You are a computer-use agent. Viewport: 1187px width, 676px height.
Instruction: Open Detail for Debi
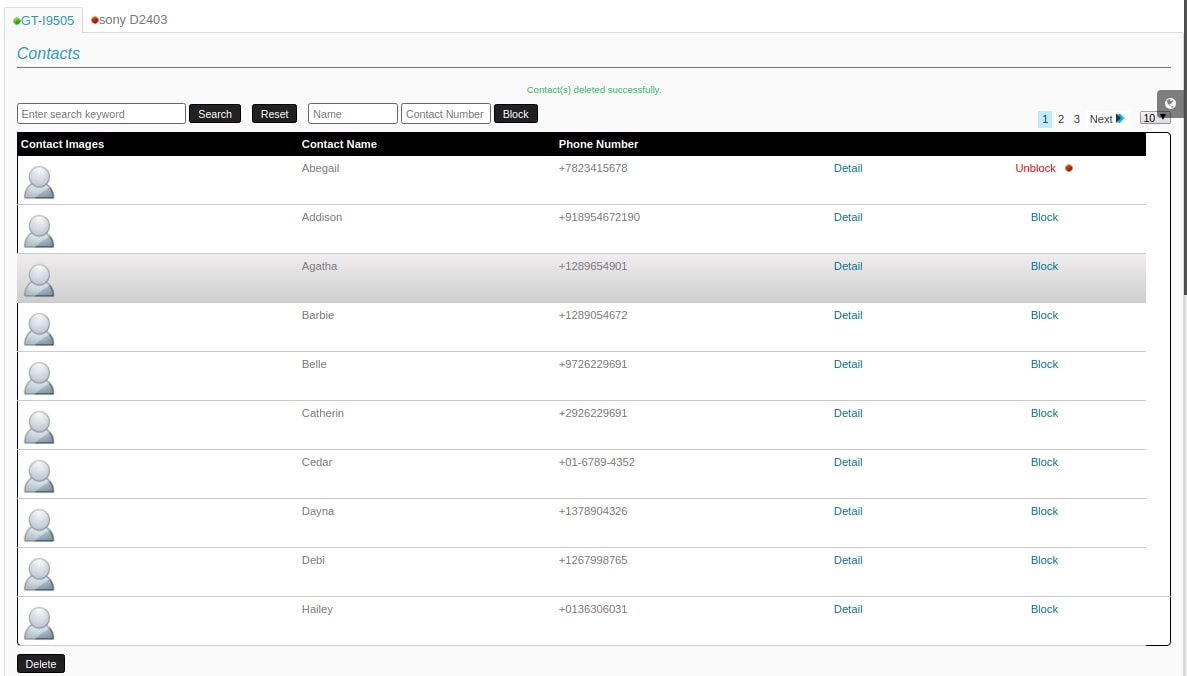848,560
